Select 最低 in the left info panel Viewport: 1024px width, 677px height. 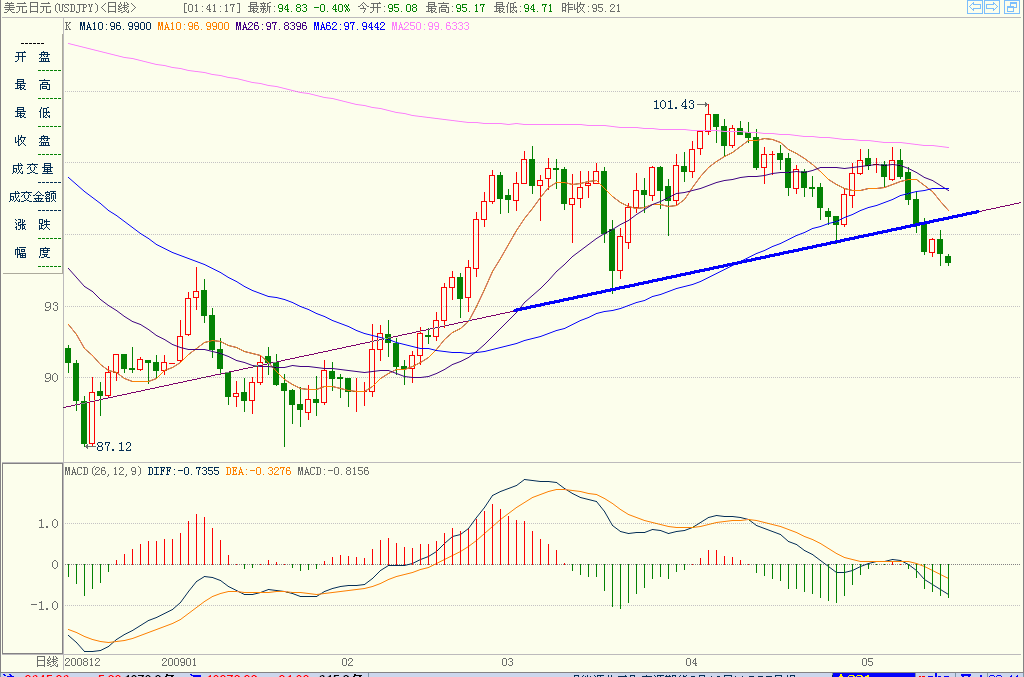coord(33,113)
